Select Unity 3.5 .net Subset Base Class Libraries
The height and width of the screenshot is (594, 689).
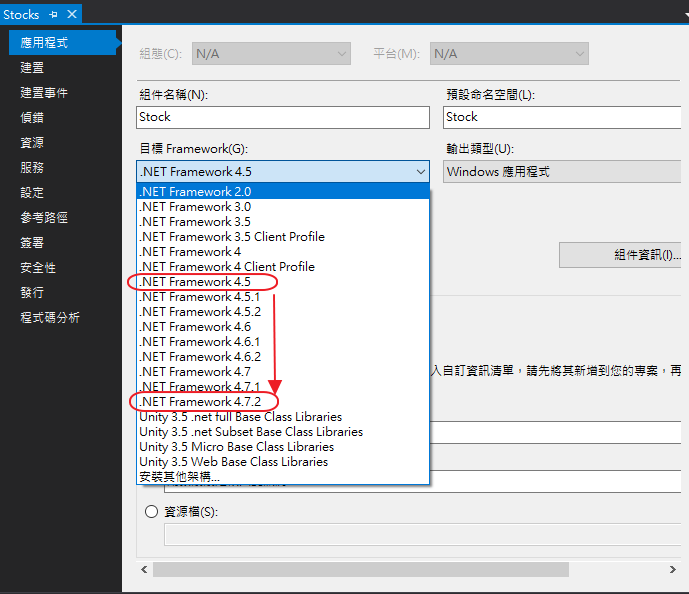coord(283,432)
